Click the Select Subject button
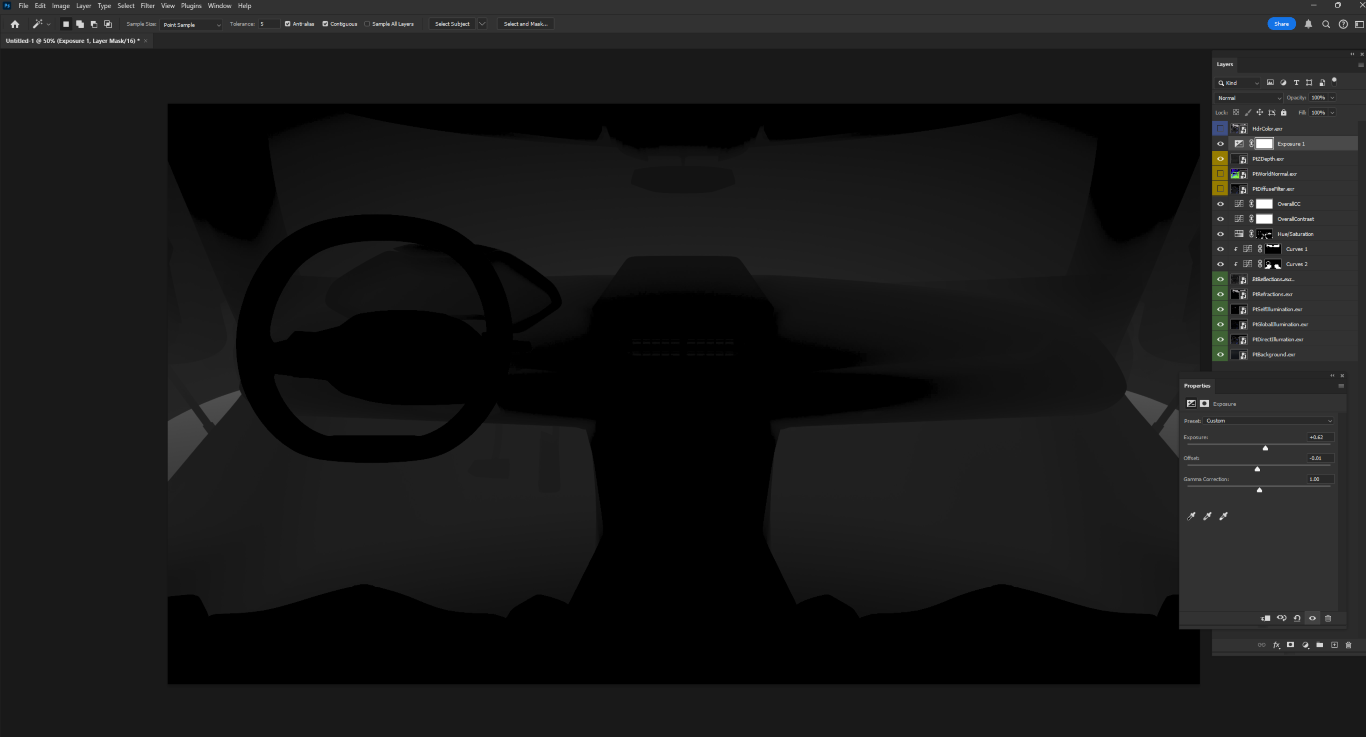1366x737 pixels. click(x=452, y=24)
